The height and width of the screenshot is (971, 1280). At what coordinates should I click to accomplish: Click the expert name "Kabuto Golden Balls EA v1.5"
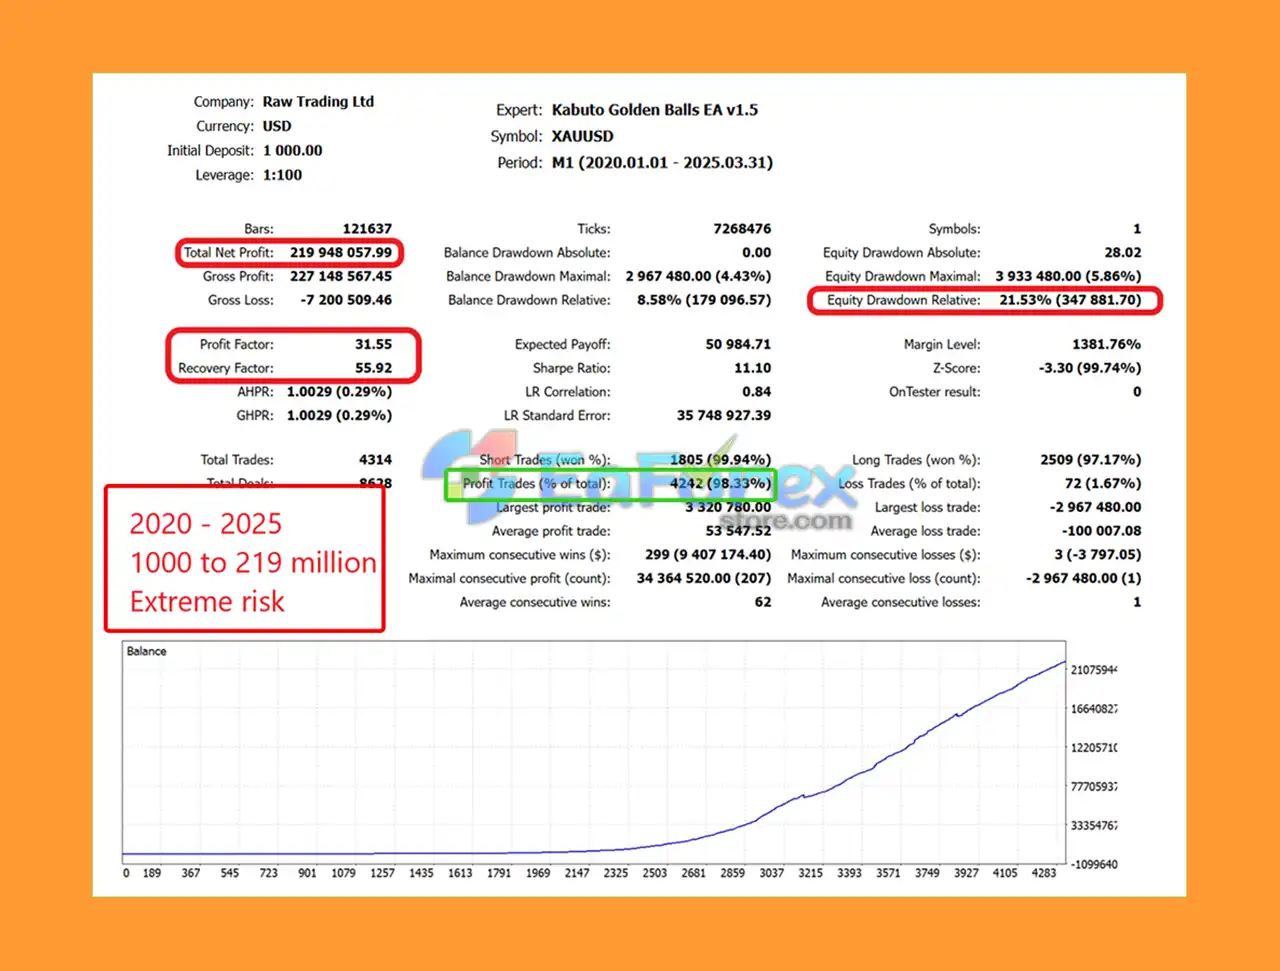point(655,110)
